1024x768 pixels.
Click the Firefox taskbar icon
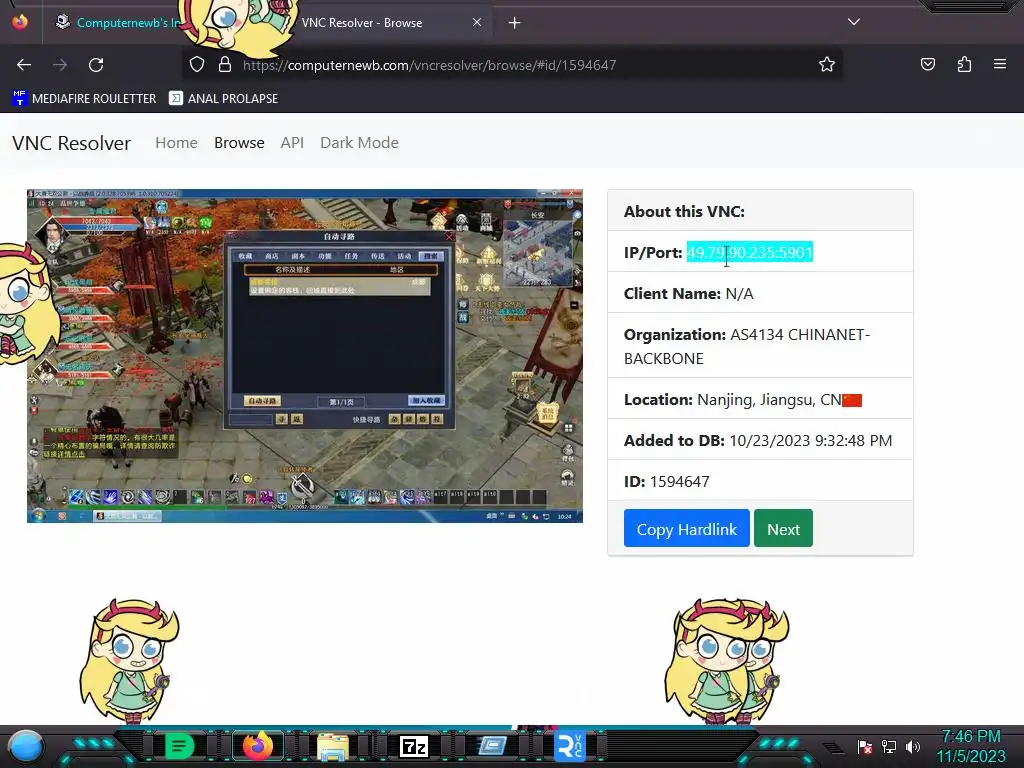[x=257, y=746]
